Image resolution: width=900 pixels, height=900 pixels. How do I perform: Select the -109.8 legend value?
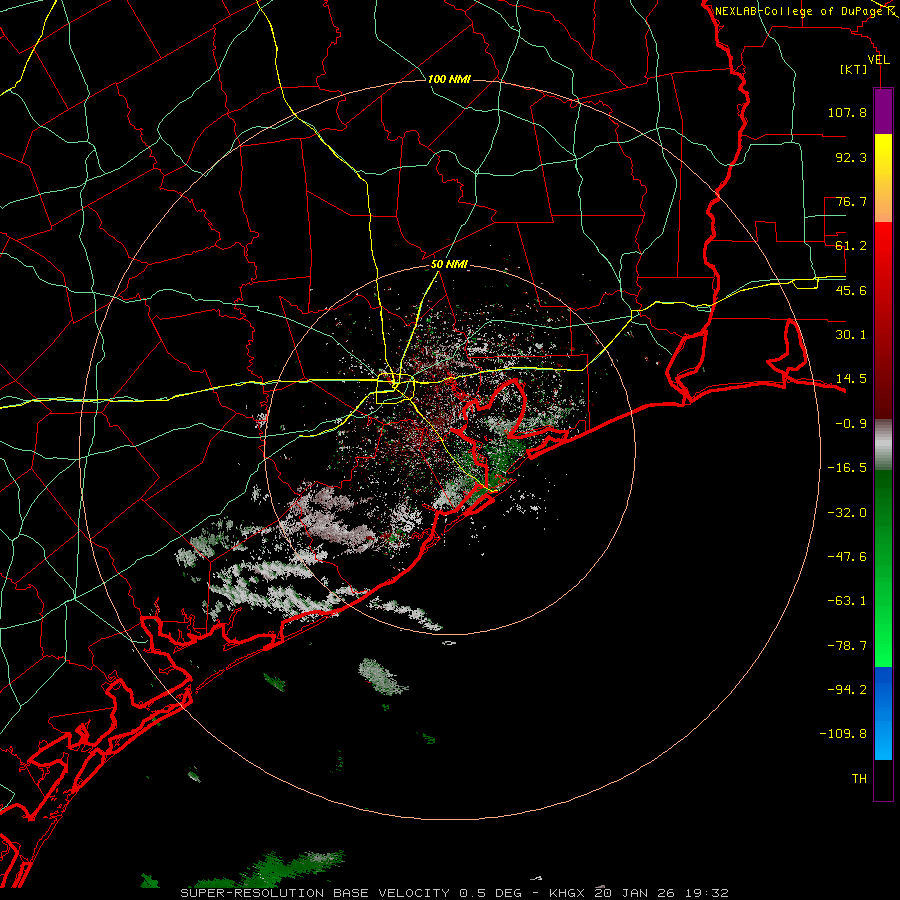tap(843, 734)
